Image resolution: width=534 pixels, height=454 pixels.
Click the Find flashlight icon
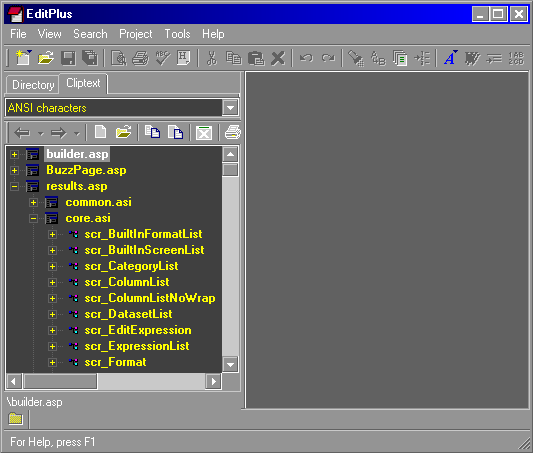coord(356,58)
